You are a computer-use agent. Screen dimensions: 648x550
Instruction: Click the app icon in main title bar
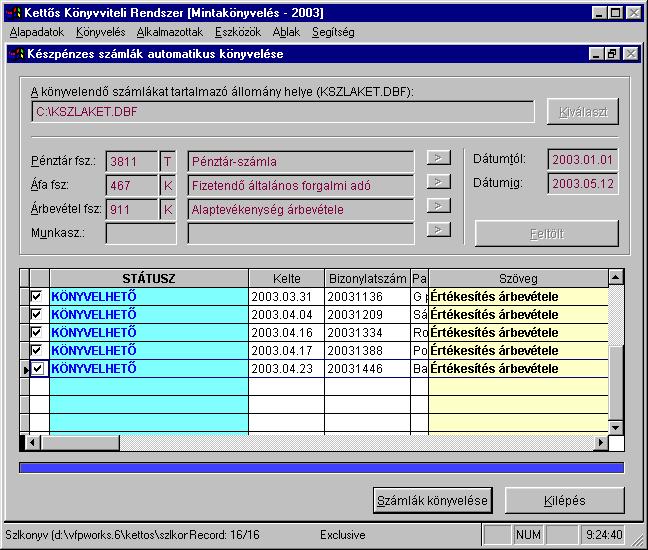click(x=14, y=13)
